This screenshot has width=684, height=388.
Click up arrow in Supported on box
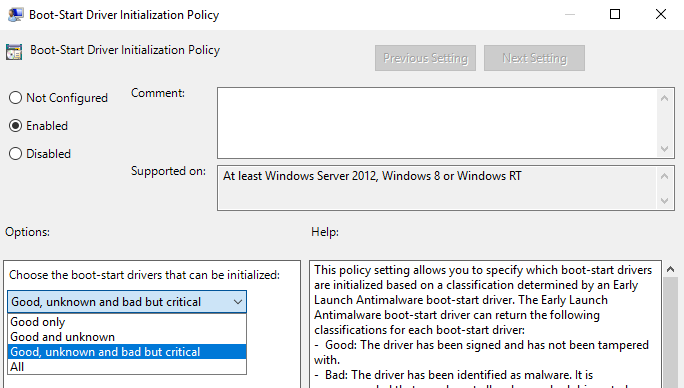tap(664, 176)
